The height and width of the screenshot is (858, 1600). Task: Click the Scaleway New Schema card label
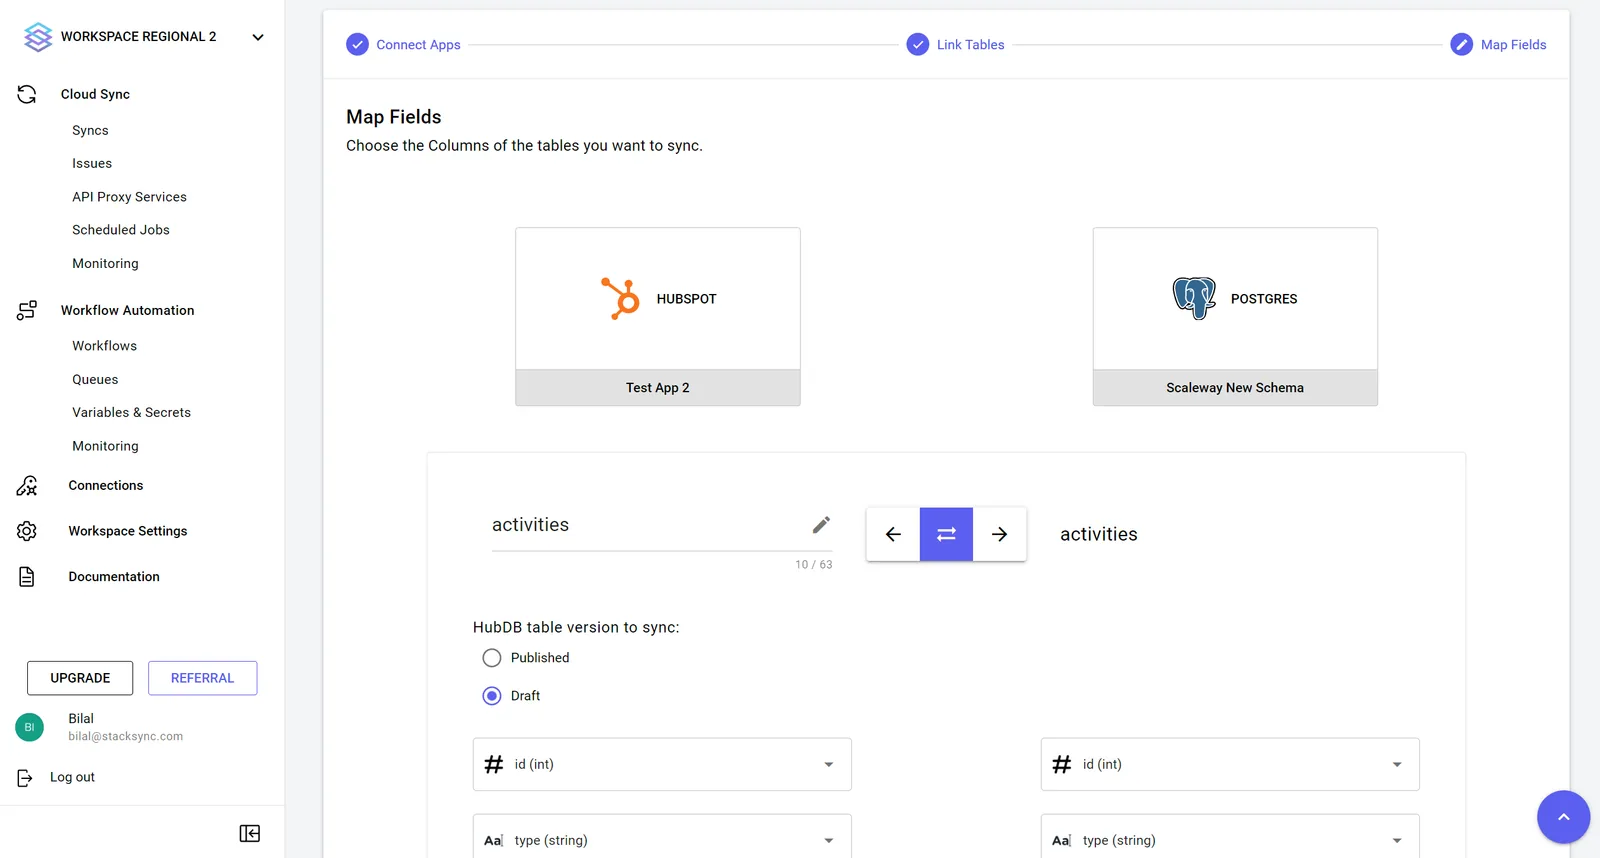(1235, 388)
